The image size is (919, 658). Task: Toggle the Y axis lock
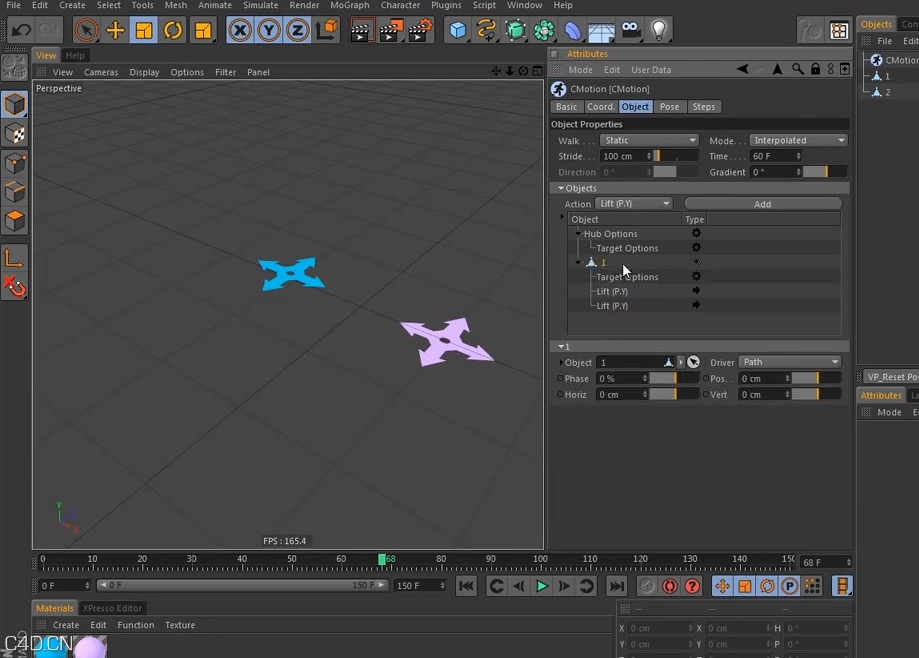coord(268,30)
